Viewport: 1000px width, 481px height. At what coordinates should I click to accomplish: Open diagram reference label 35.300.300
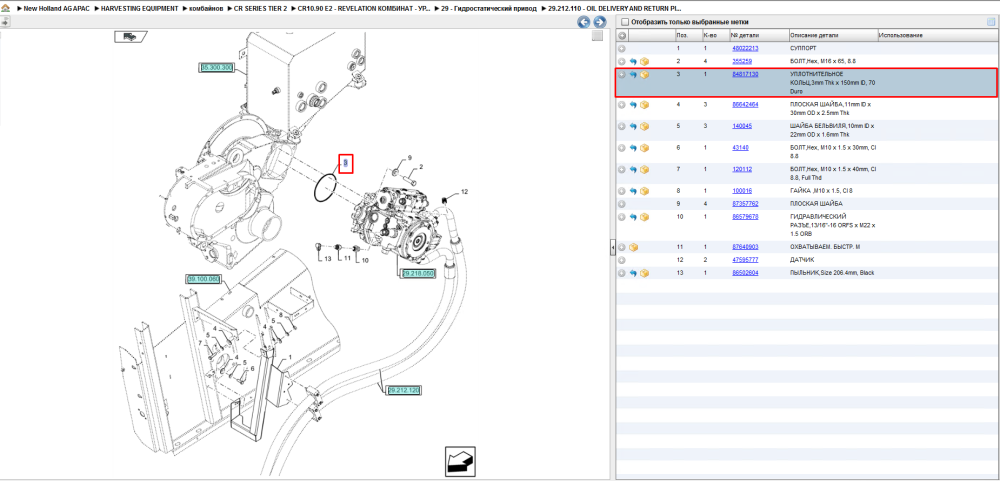[x=217, y=67]
